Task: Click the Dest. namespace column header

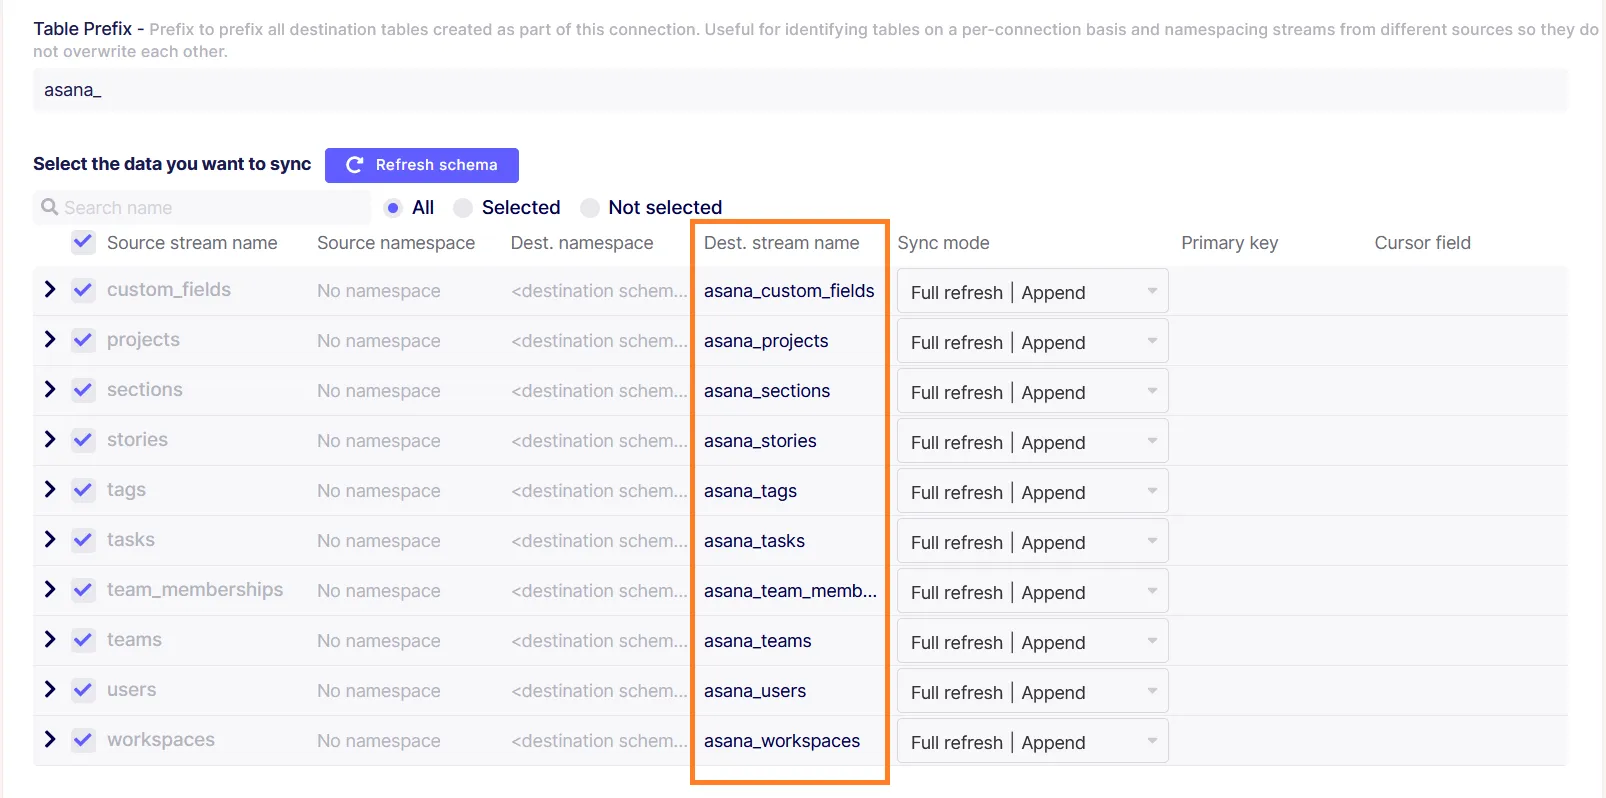Action: tap(582, 243)
